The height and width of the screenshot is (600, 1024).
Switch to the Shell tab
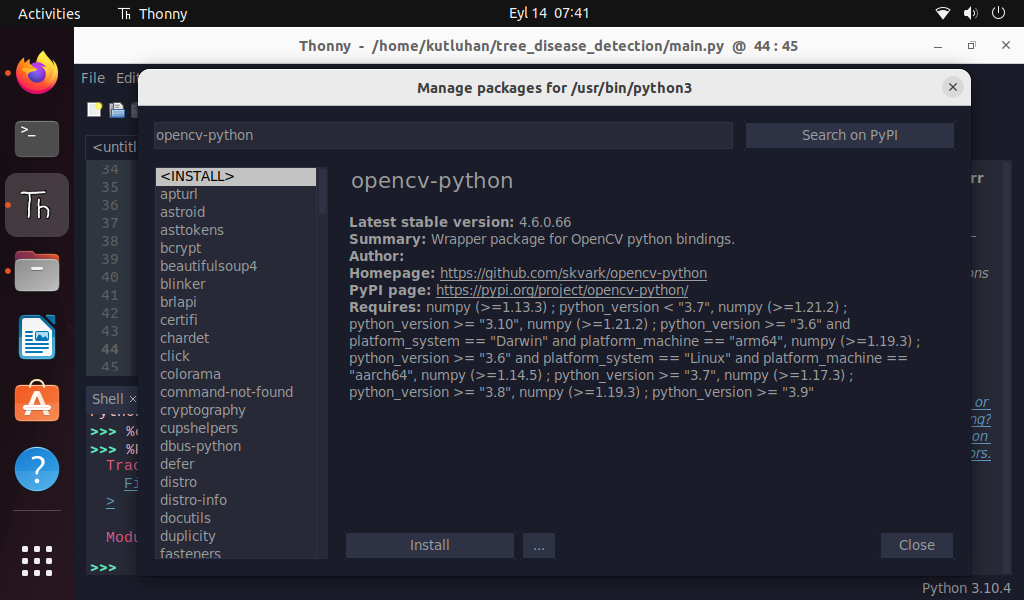coord(107,398)
